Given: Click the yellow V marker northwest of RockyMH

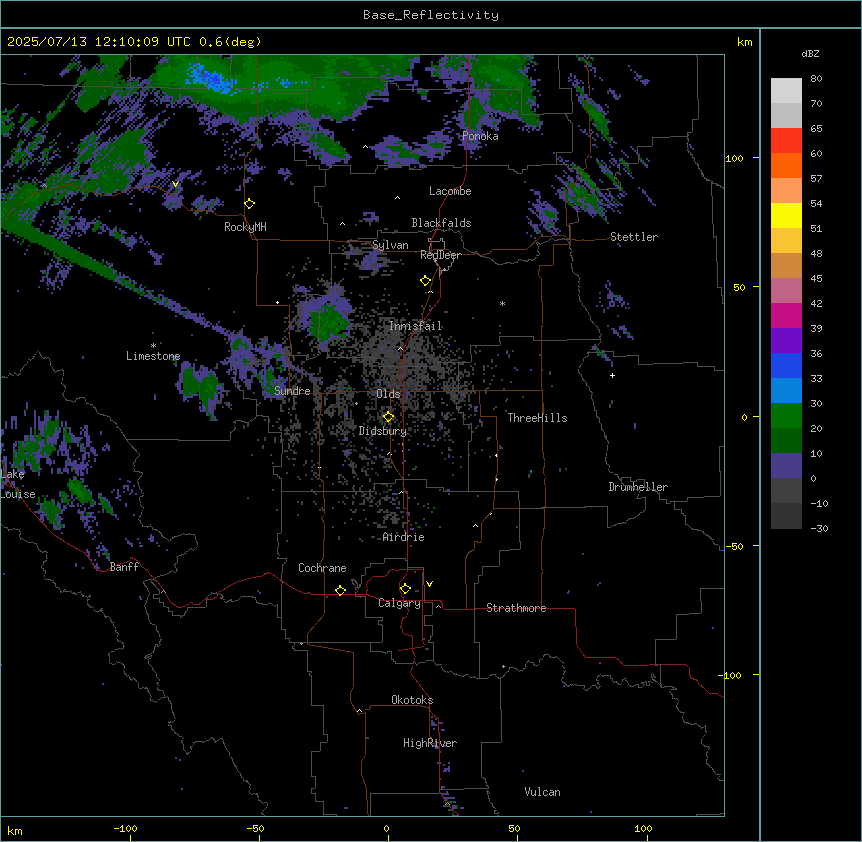Looking at the screenshot, I should [x=175, y=184].
